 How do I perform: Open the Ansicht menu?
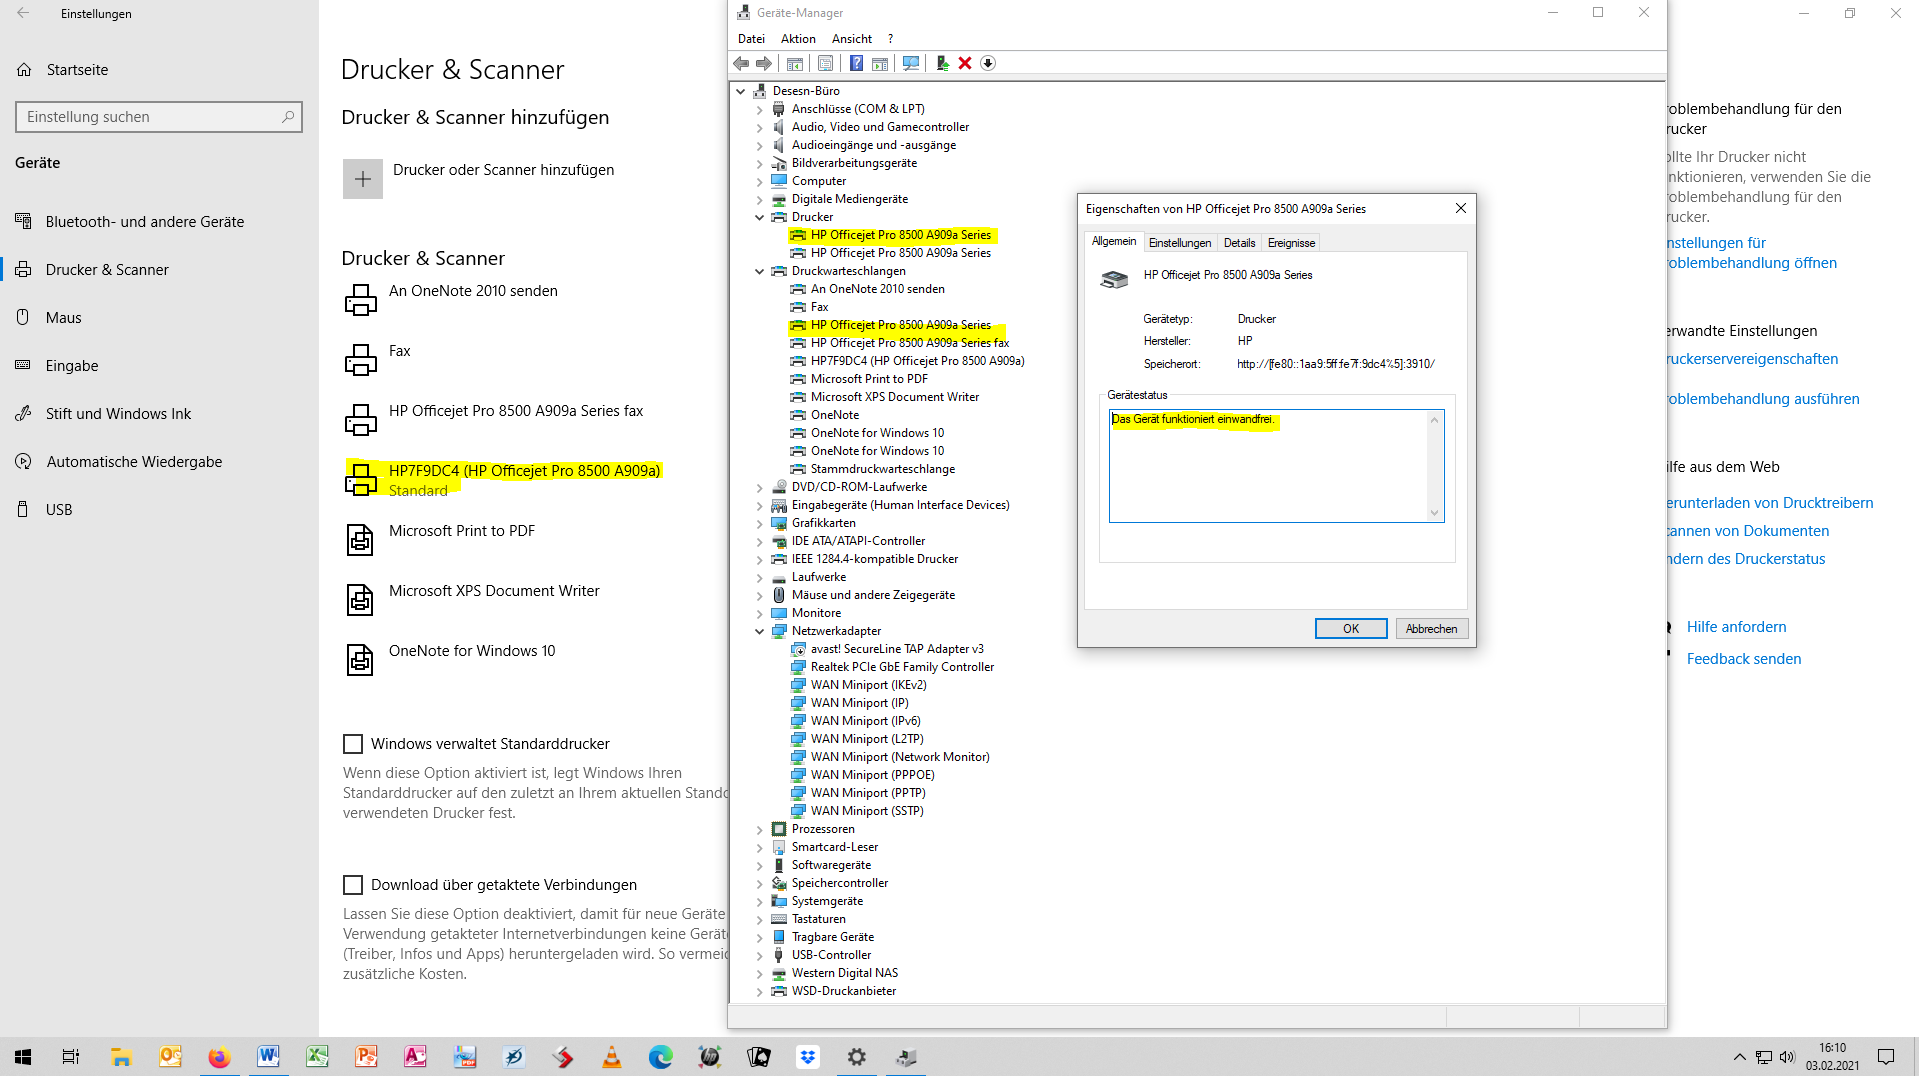[x=852, y=39]
